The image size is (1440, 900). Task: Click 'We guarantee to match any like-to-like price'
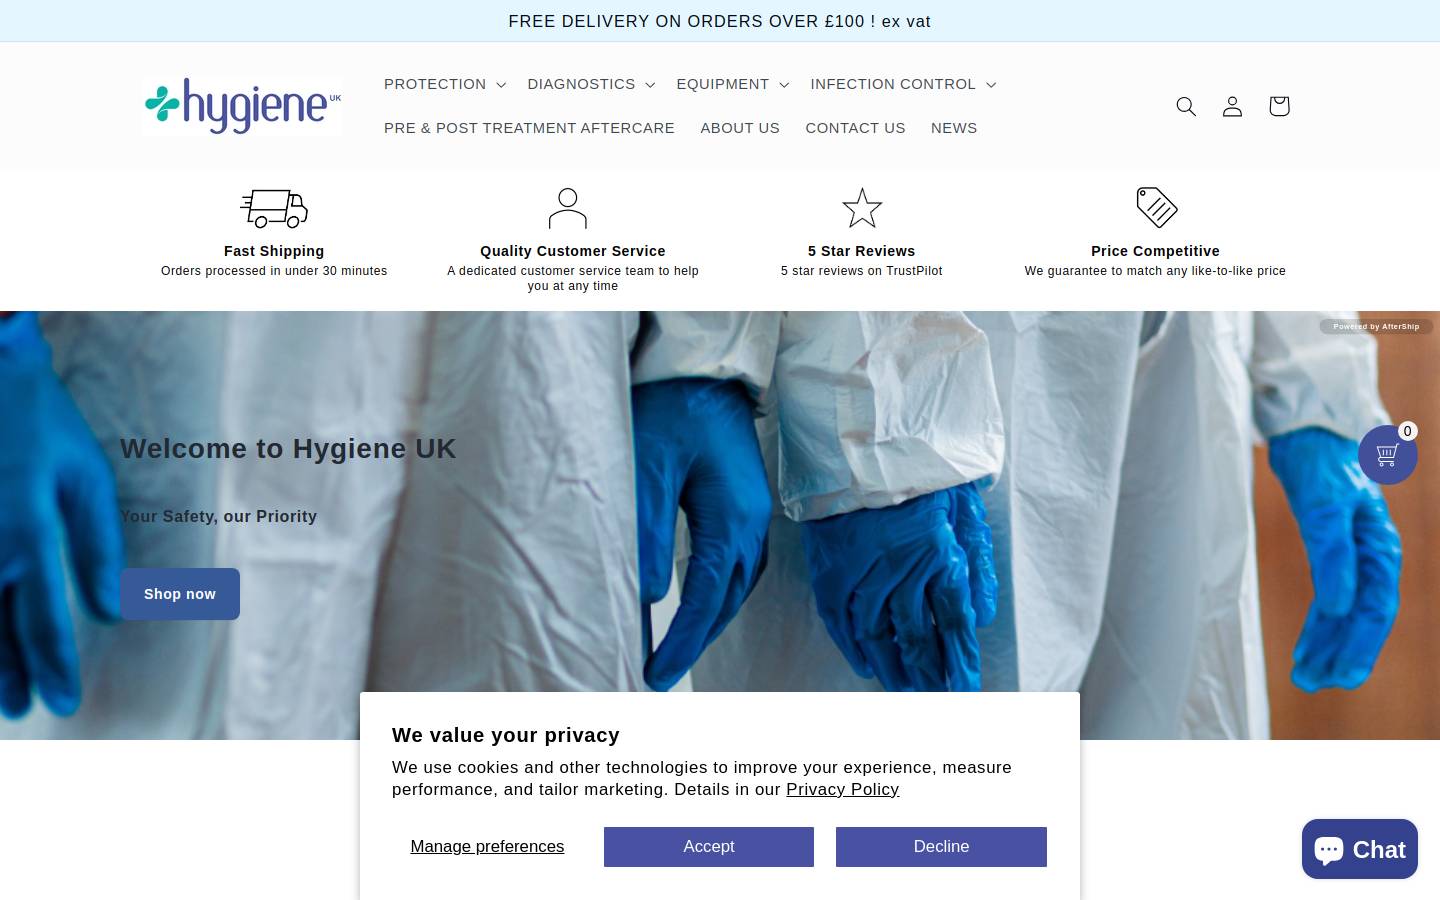point(1155,271)
